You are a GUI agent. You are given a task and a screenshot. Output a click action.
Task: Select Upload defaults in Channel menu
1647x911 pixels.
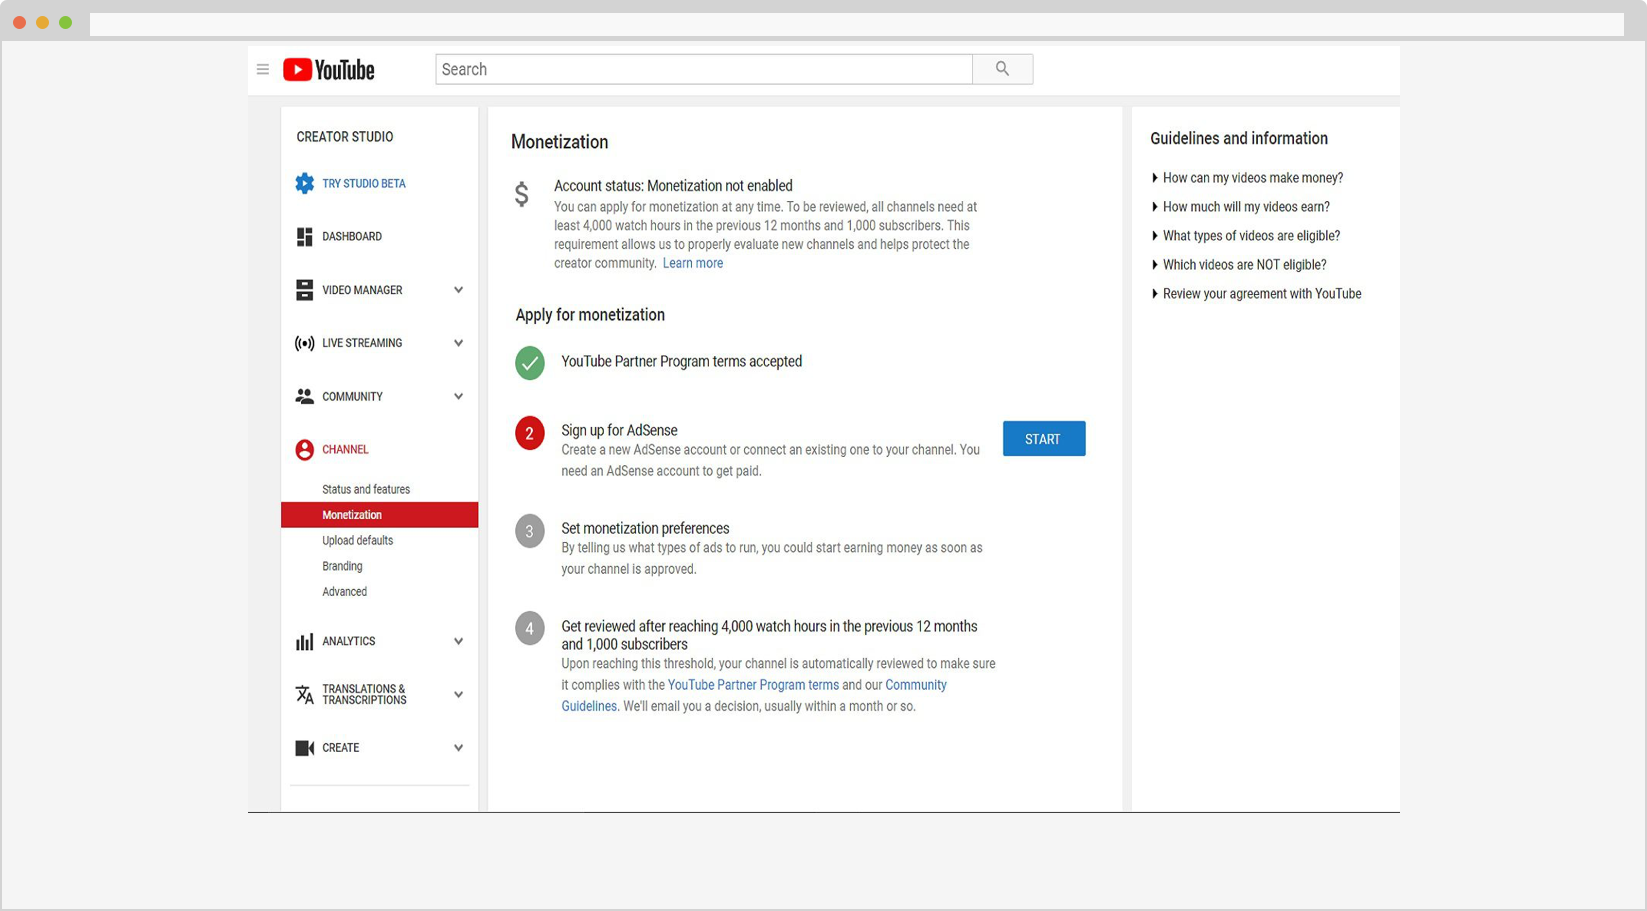[357, 541]
